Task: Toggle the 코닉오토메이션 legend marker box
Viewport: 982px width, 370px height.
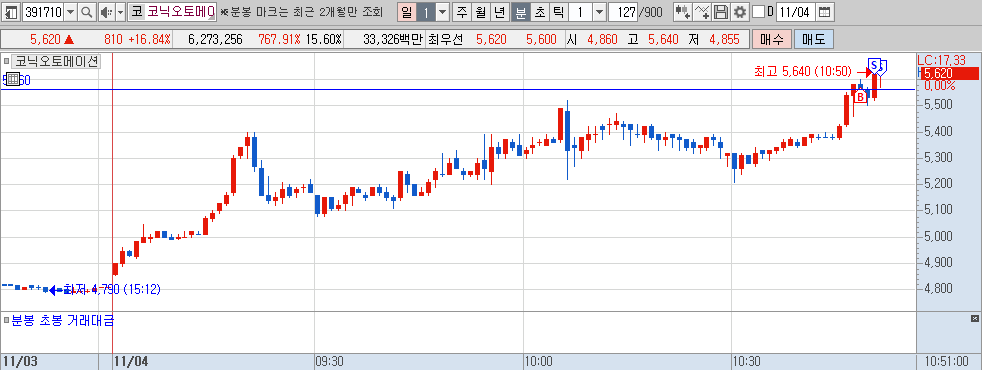Action: 6,62
